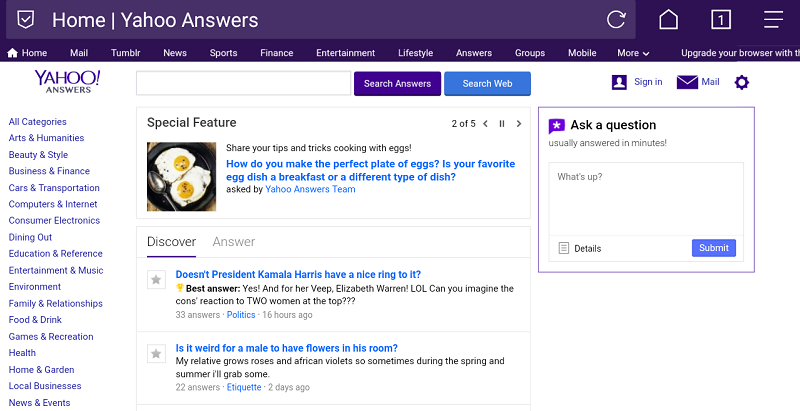Image resolution: width=800 pixels, height=411 pixels.
Task: Open Tumblr in the top navigation
Action: pyautogui.click(x=126, y=53)
